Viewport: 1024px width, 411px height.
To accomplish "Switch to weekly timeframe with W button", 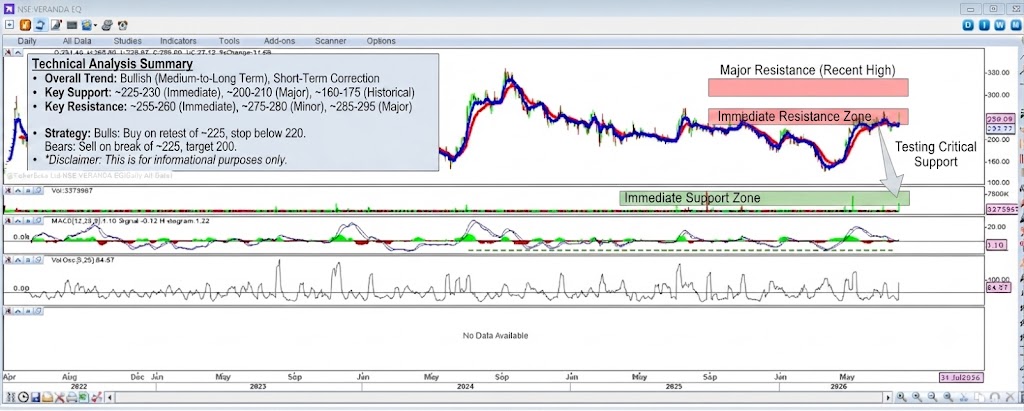I will point(999,25).
